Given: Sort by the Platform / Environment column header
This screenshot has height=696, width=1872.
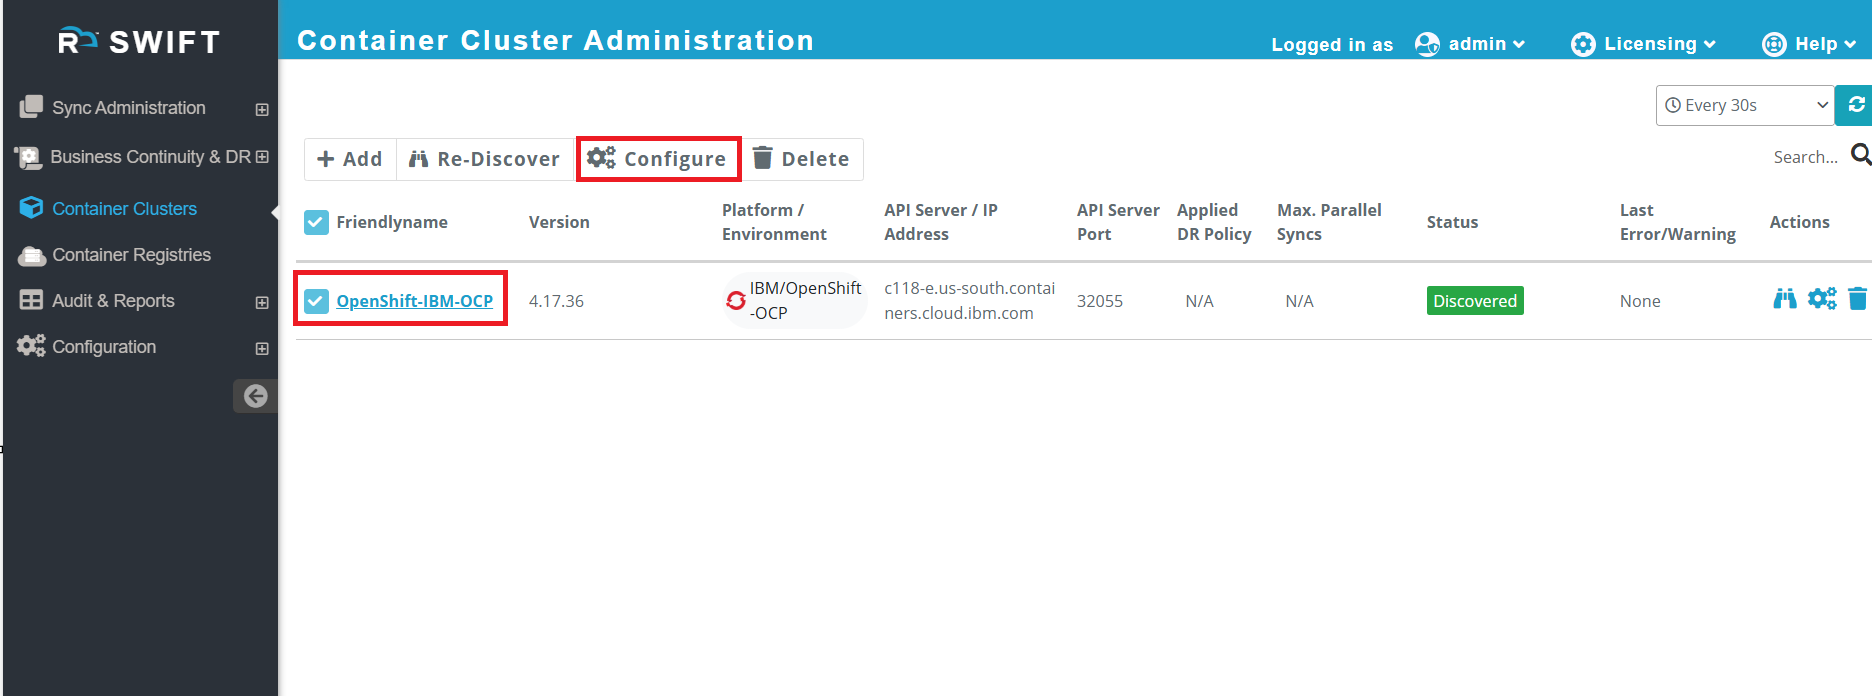Looking at the screenshot, I should 774,222.
